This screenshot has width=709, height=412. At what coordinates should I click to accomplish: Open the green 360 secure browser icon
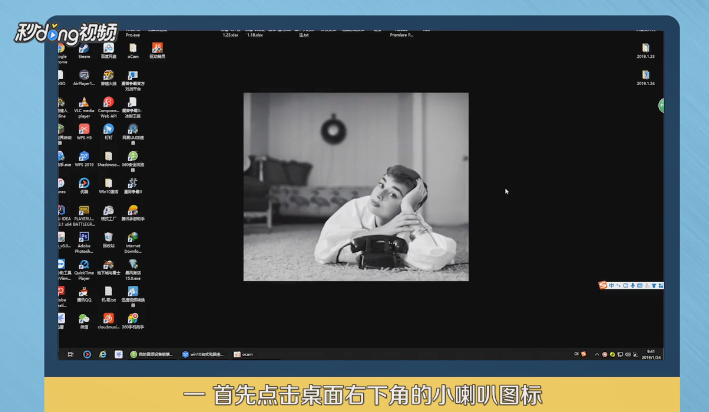(x=132, y=161)
